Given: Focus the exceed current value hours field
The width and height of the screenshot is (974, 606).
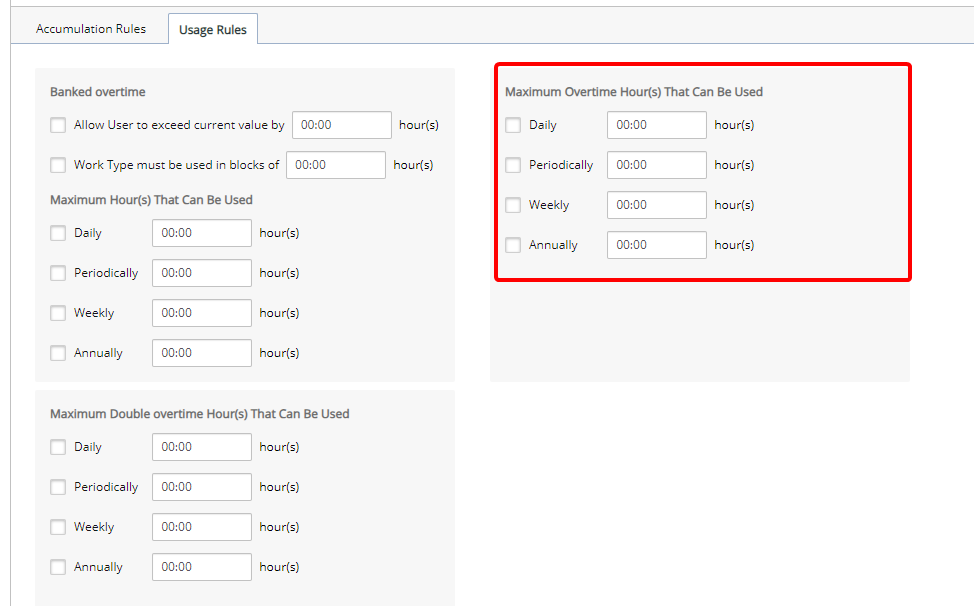Looking at the screenshot, I should pyautogui.click(x=342, y=125).
